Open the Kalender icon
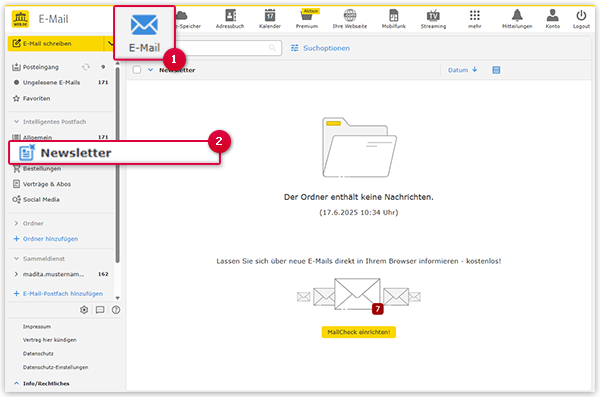 coord(270,19)
